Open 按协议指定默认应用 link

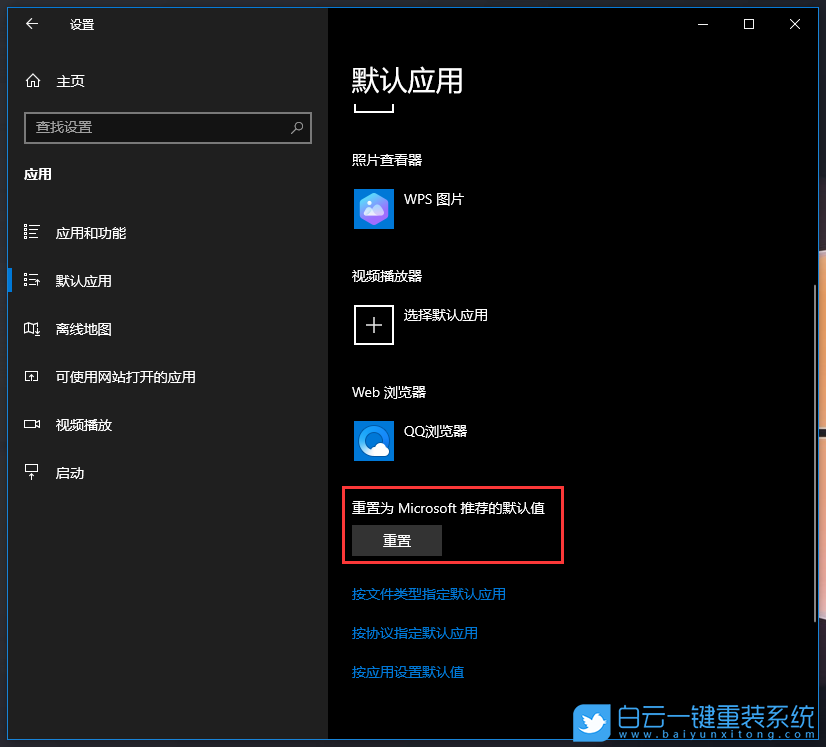[x=414, y=633]
